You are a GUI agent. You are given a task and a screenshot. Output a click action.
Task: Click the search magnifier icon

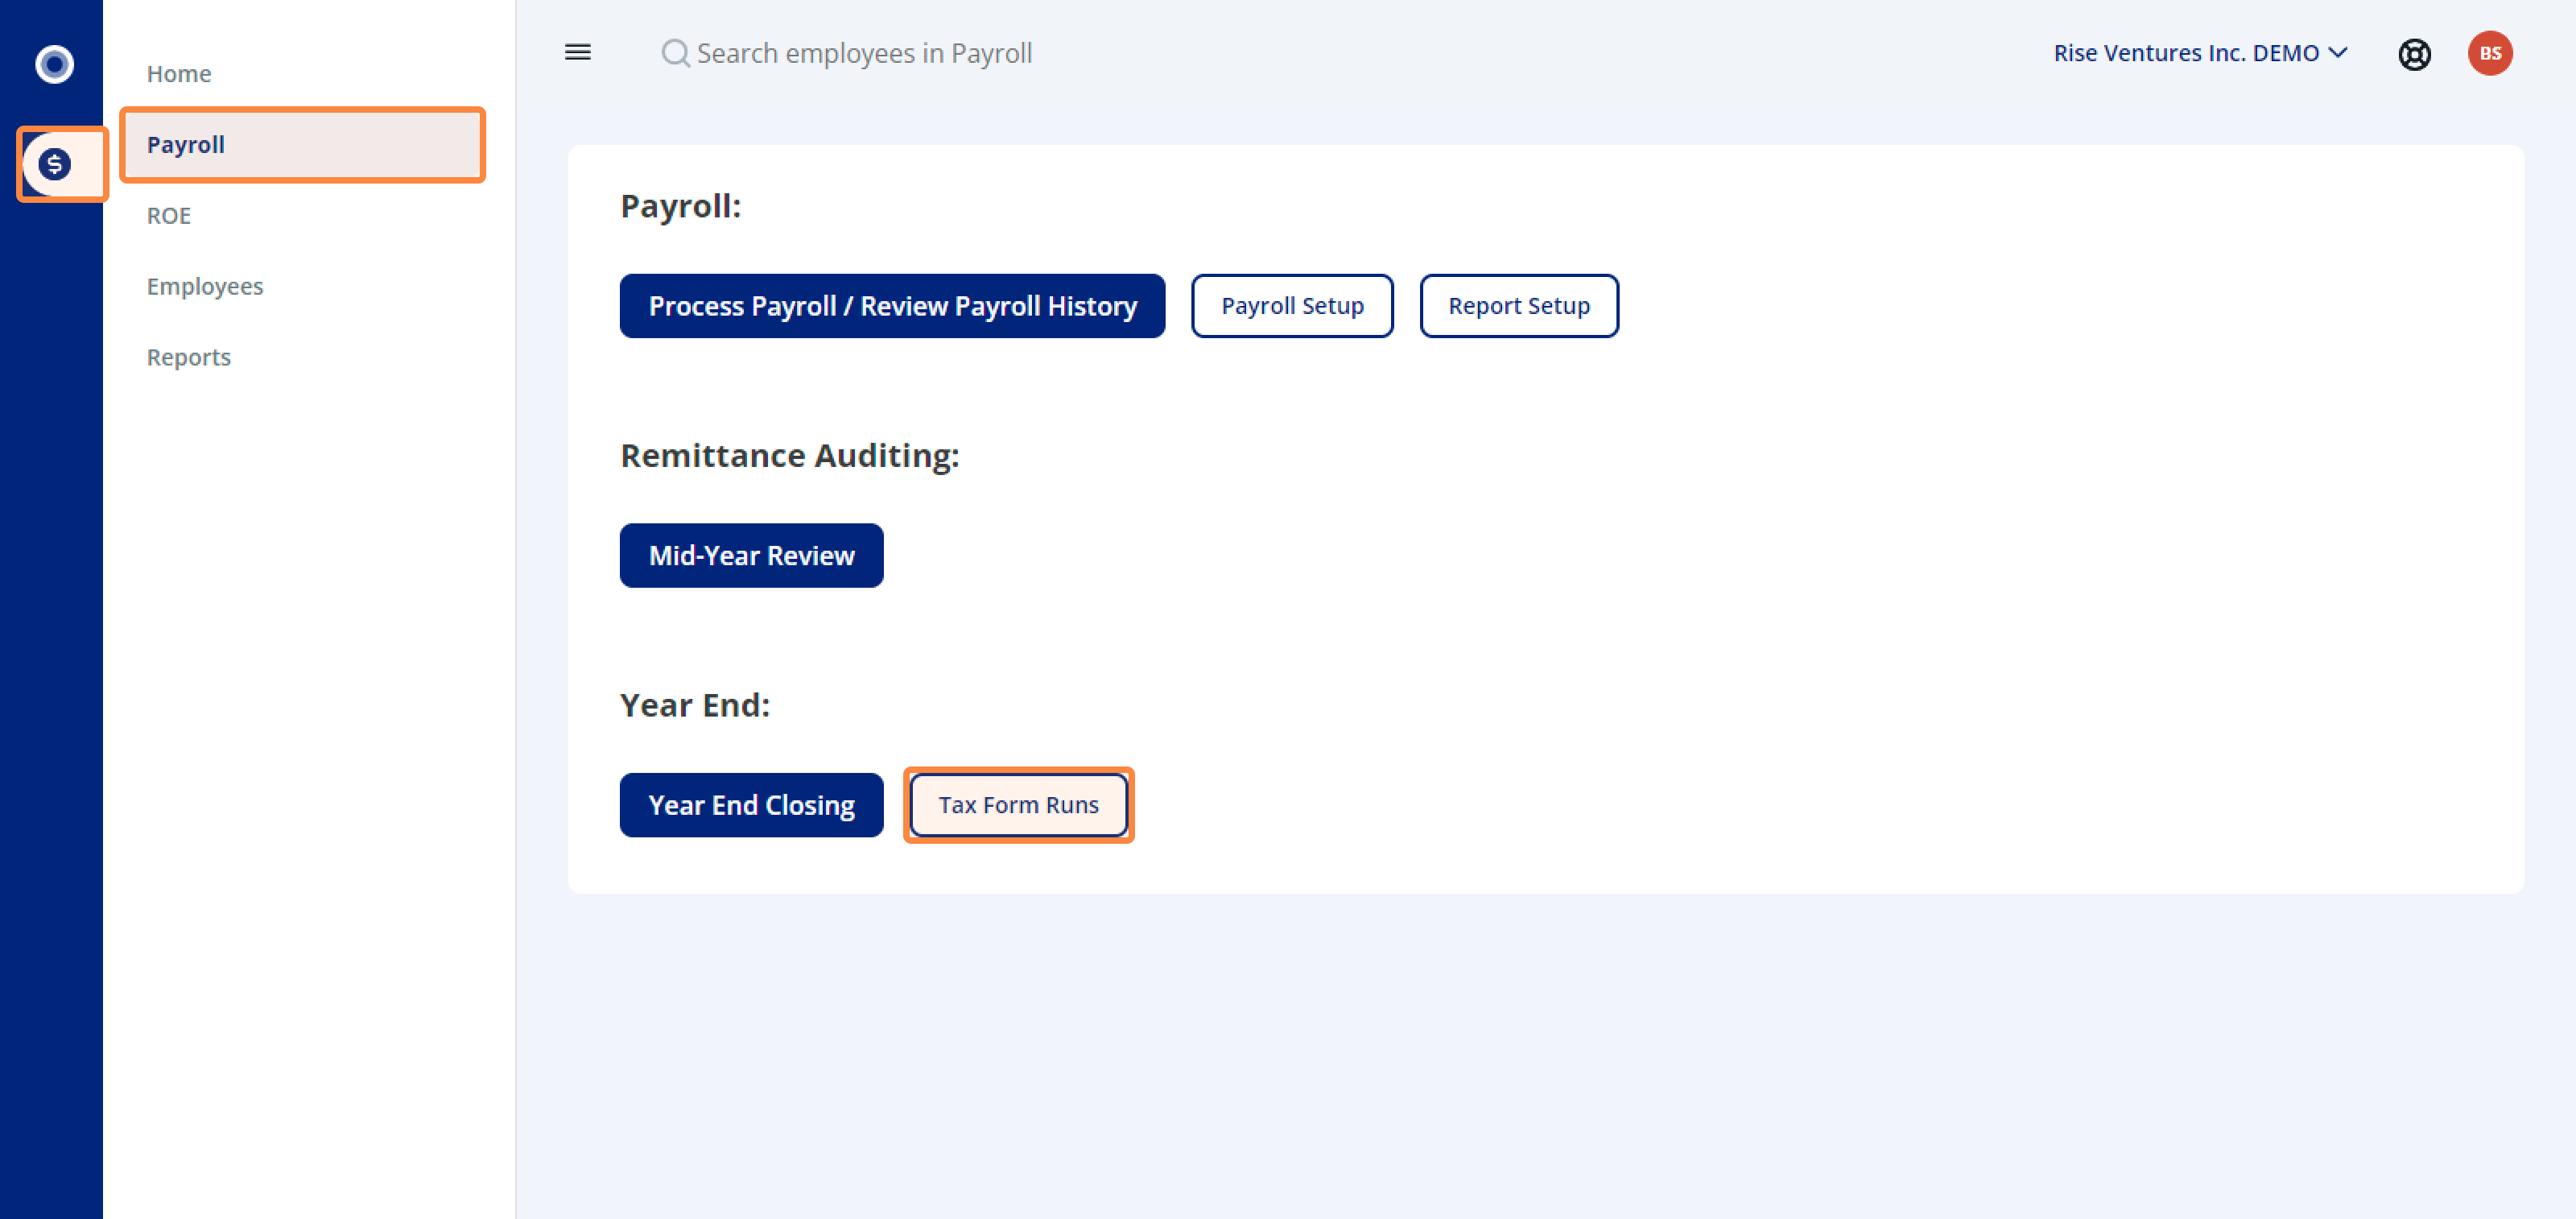[674, 52]
